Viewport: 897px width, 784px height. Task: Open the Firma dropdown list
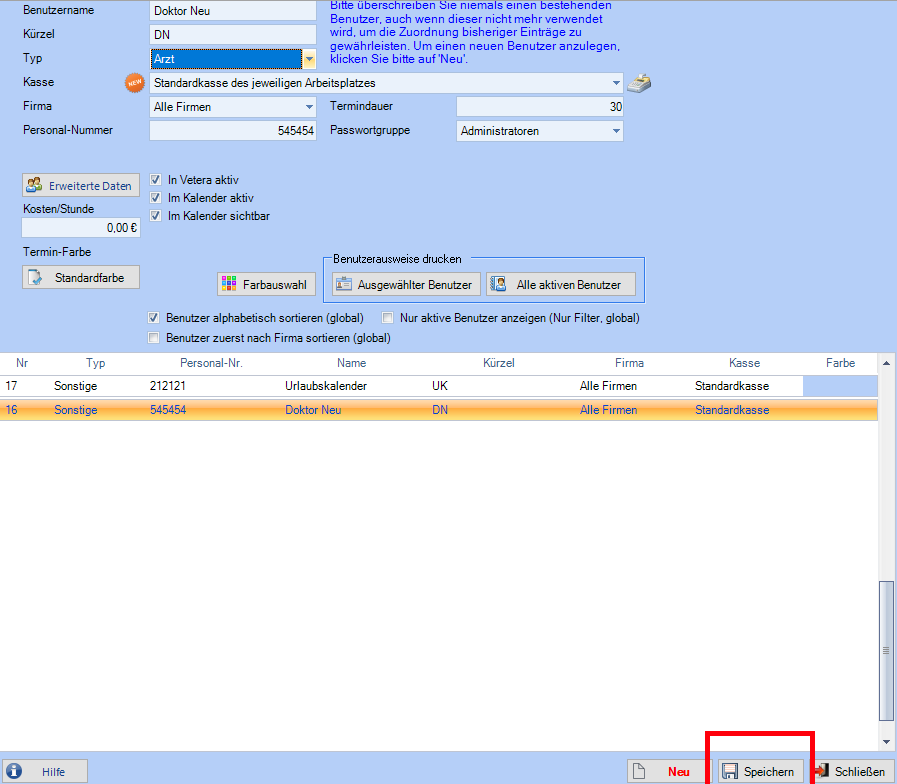point(309,107)
